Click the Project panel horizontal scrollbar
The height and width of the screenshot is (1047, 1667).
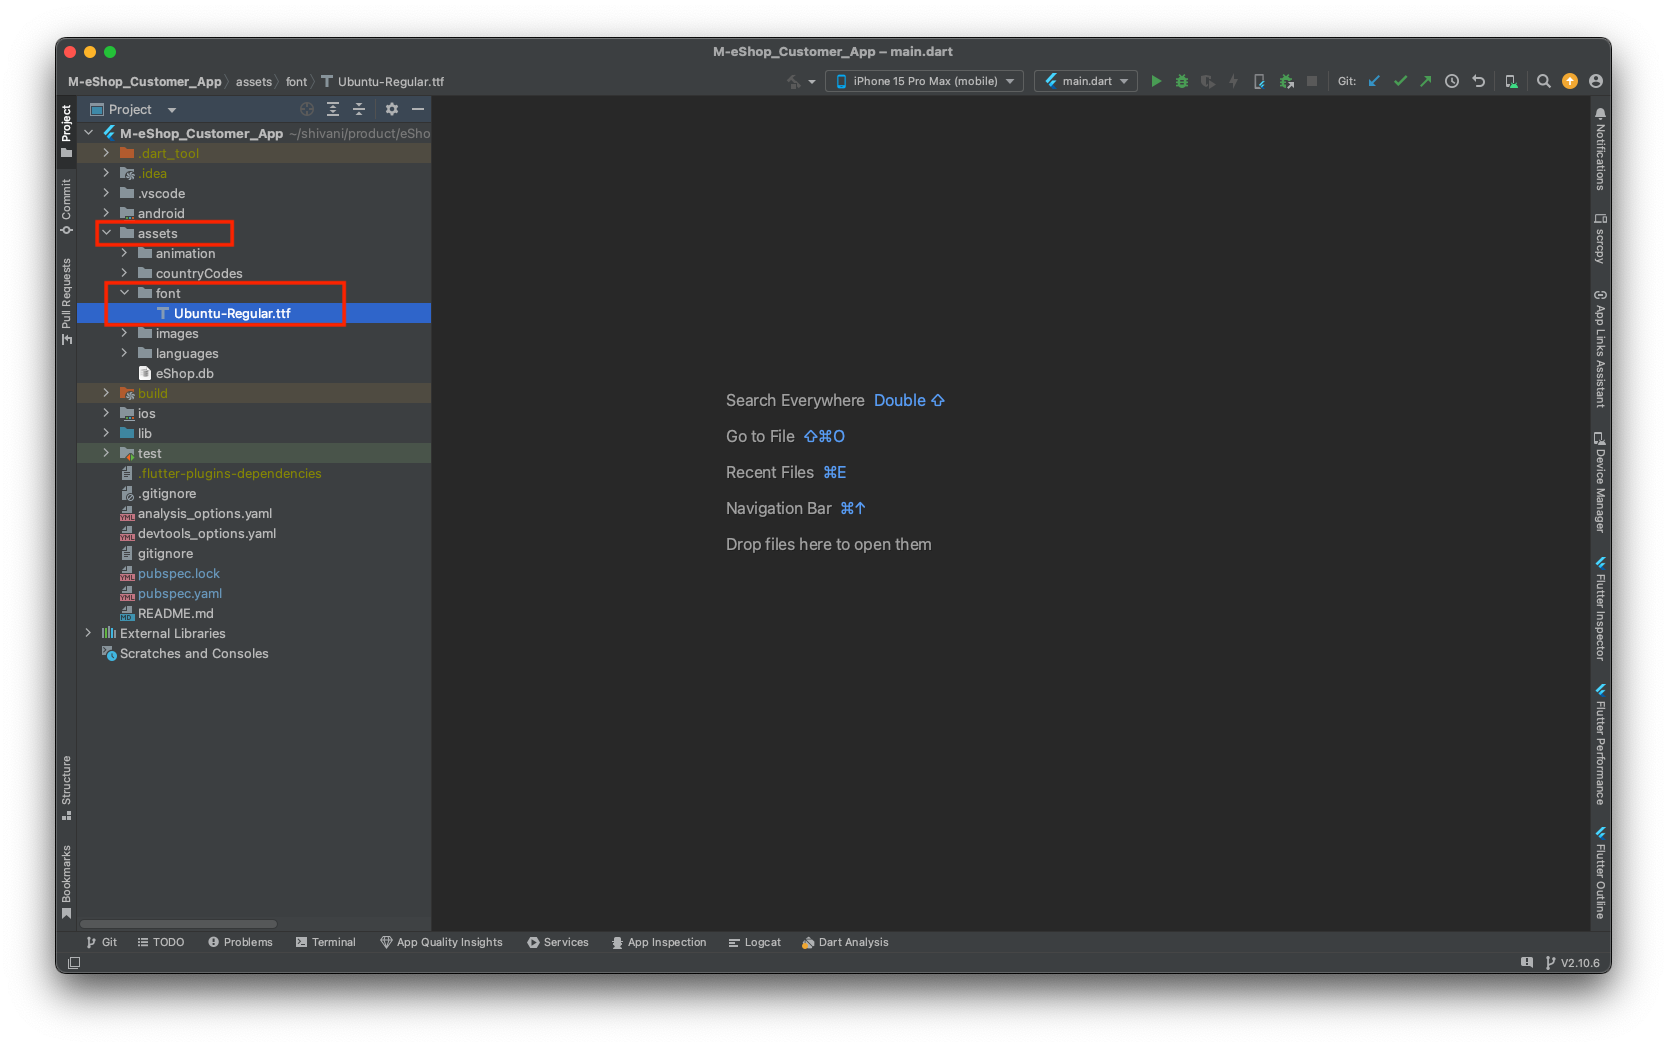[178, 924]
